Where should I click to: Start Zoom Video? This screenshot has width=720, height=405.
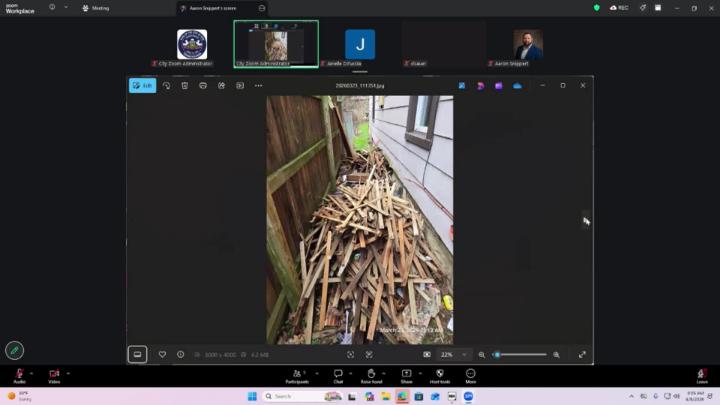pos(54,376)
